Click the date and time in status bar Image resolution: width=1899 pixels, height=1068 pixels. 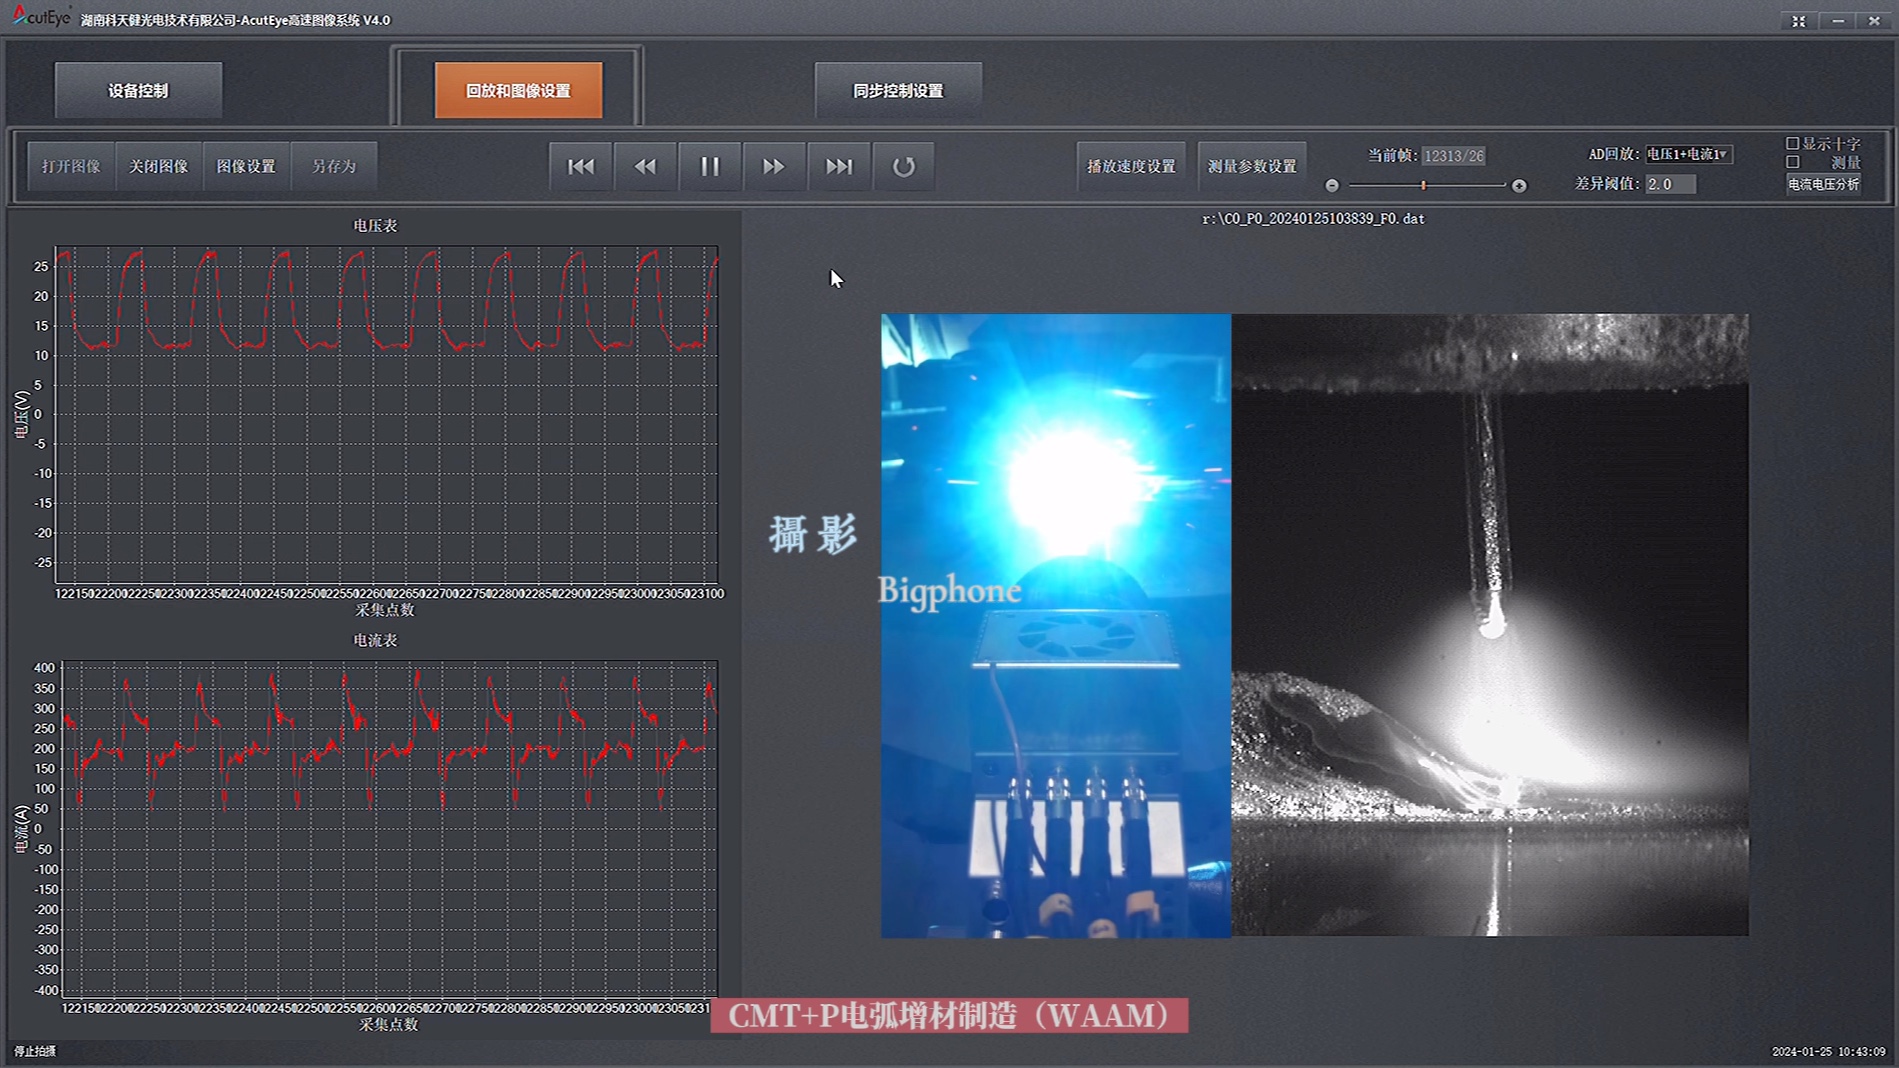(1829, 1051)
